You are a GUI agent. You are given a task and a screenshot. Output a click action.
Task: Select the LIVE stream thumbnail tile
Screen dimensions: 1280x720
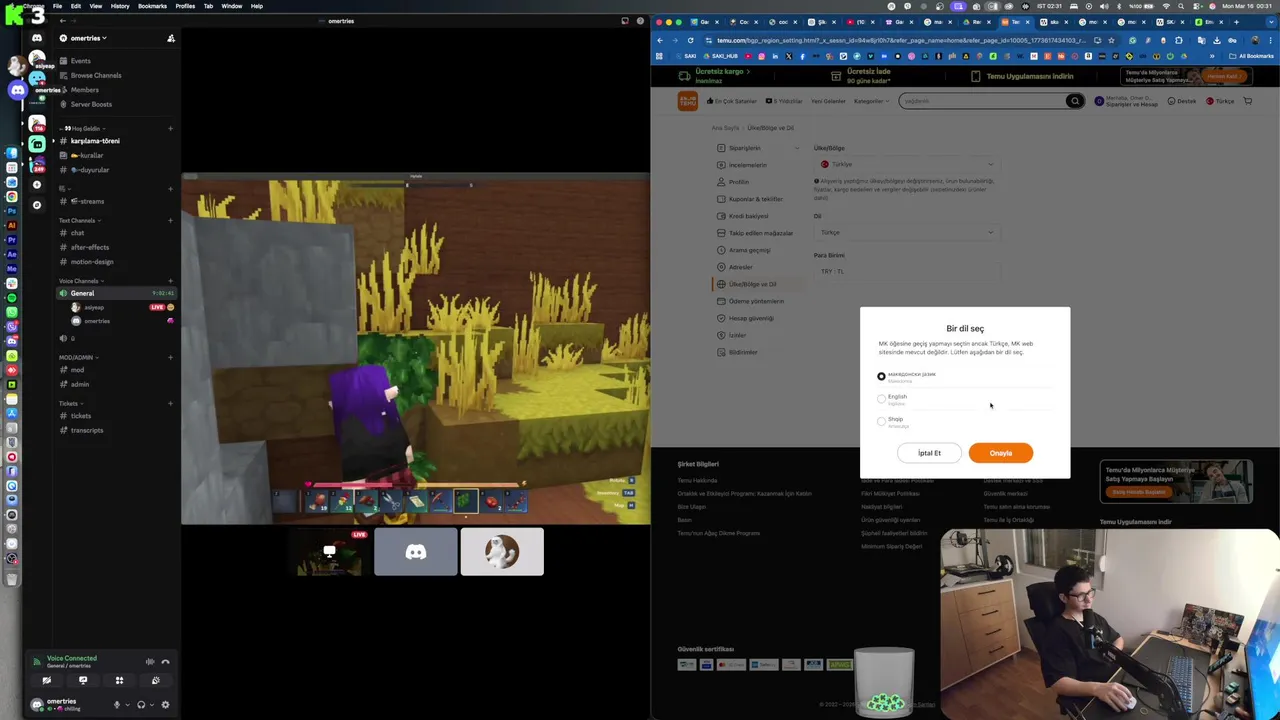(330, 552)
